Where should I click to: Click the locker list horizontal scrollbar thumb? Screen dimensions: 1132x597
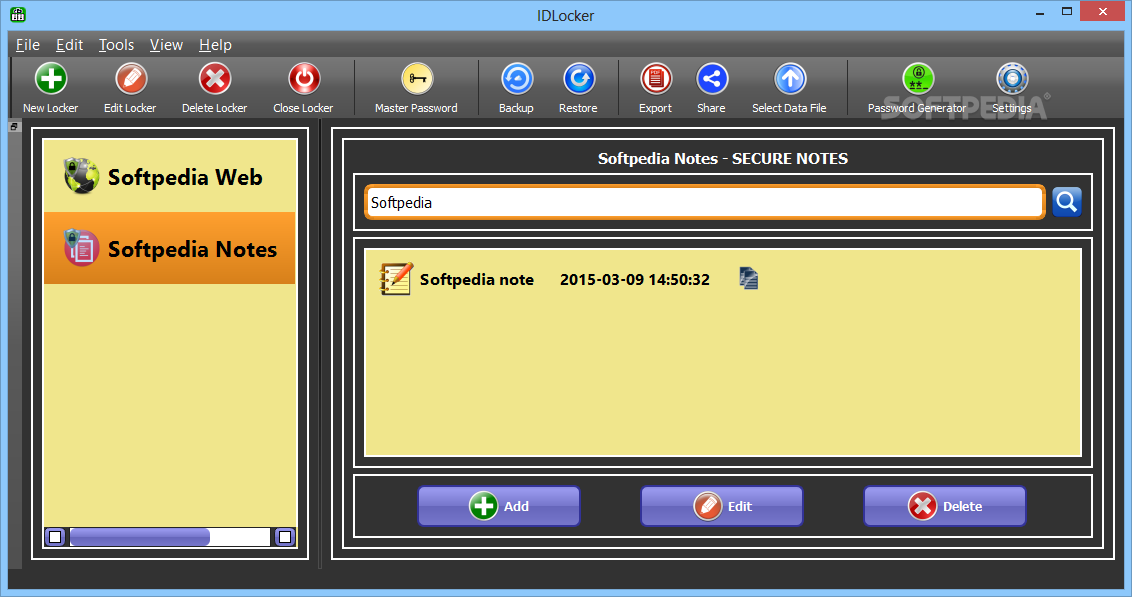click(x=140, y=536)
